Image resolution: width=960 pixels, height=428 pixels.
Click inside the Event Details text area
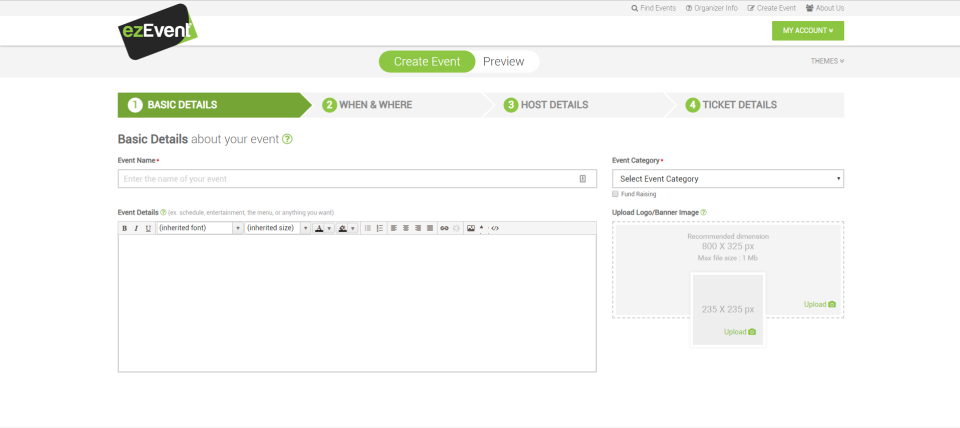click(x=357, y=303)
